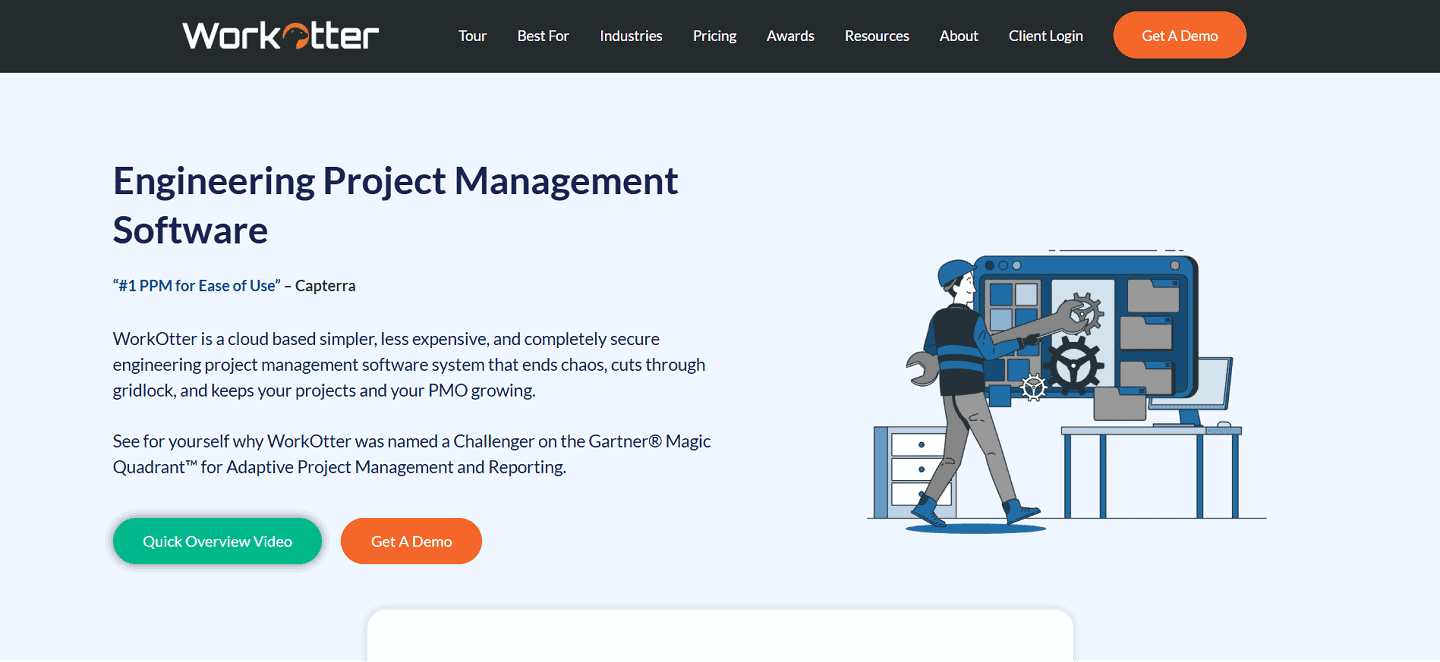
Task: Expand the Resources dropdown
Action: coord(876,35)
